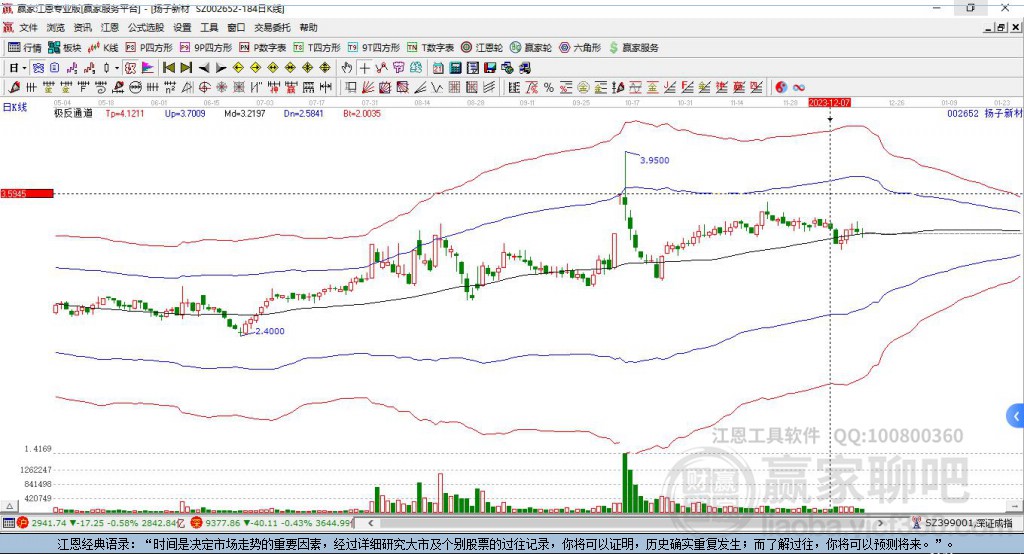Click the save floppy disk icon
The width and height of the screenshot is (1024, 554).
tap(490, 68)
